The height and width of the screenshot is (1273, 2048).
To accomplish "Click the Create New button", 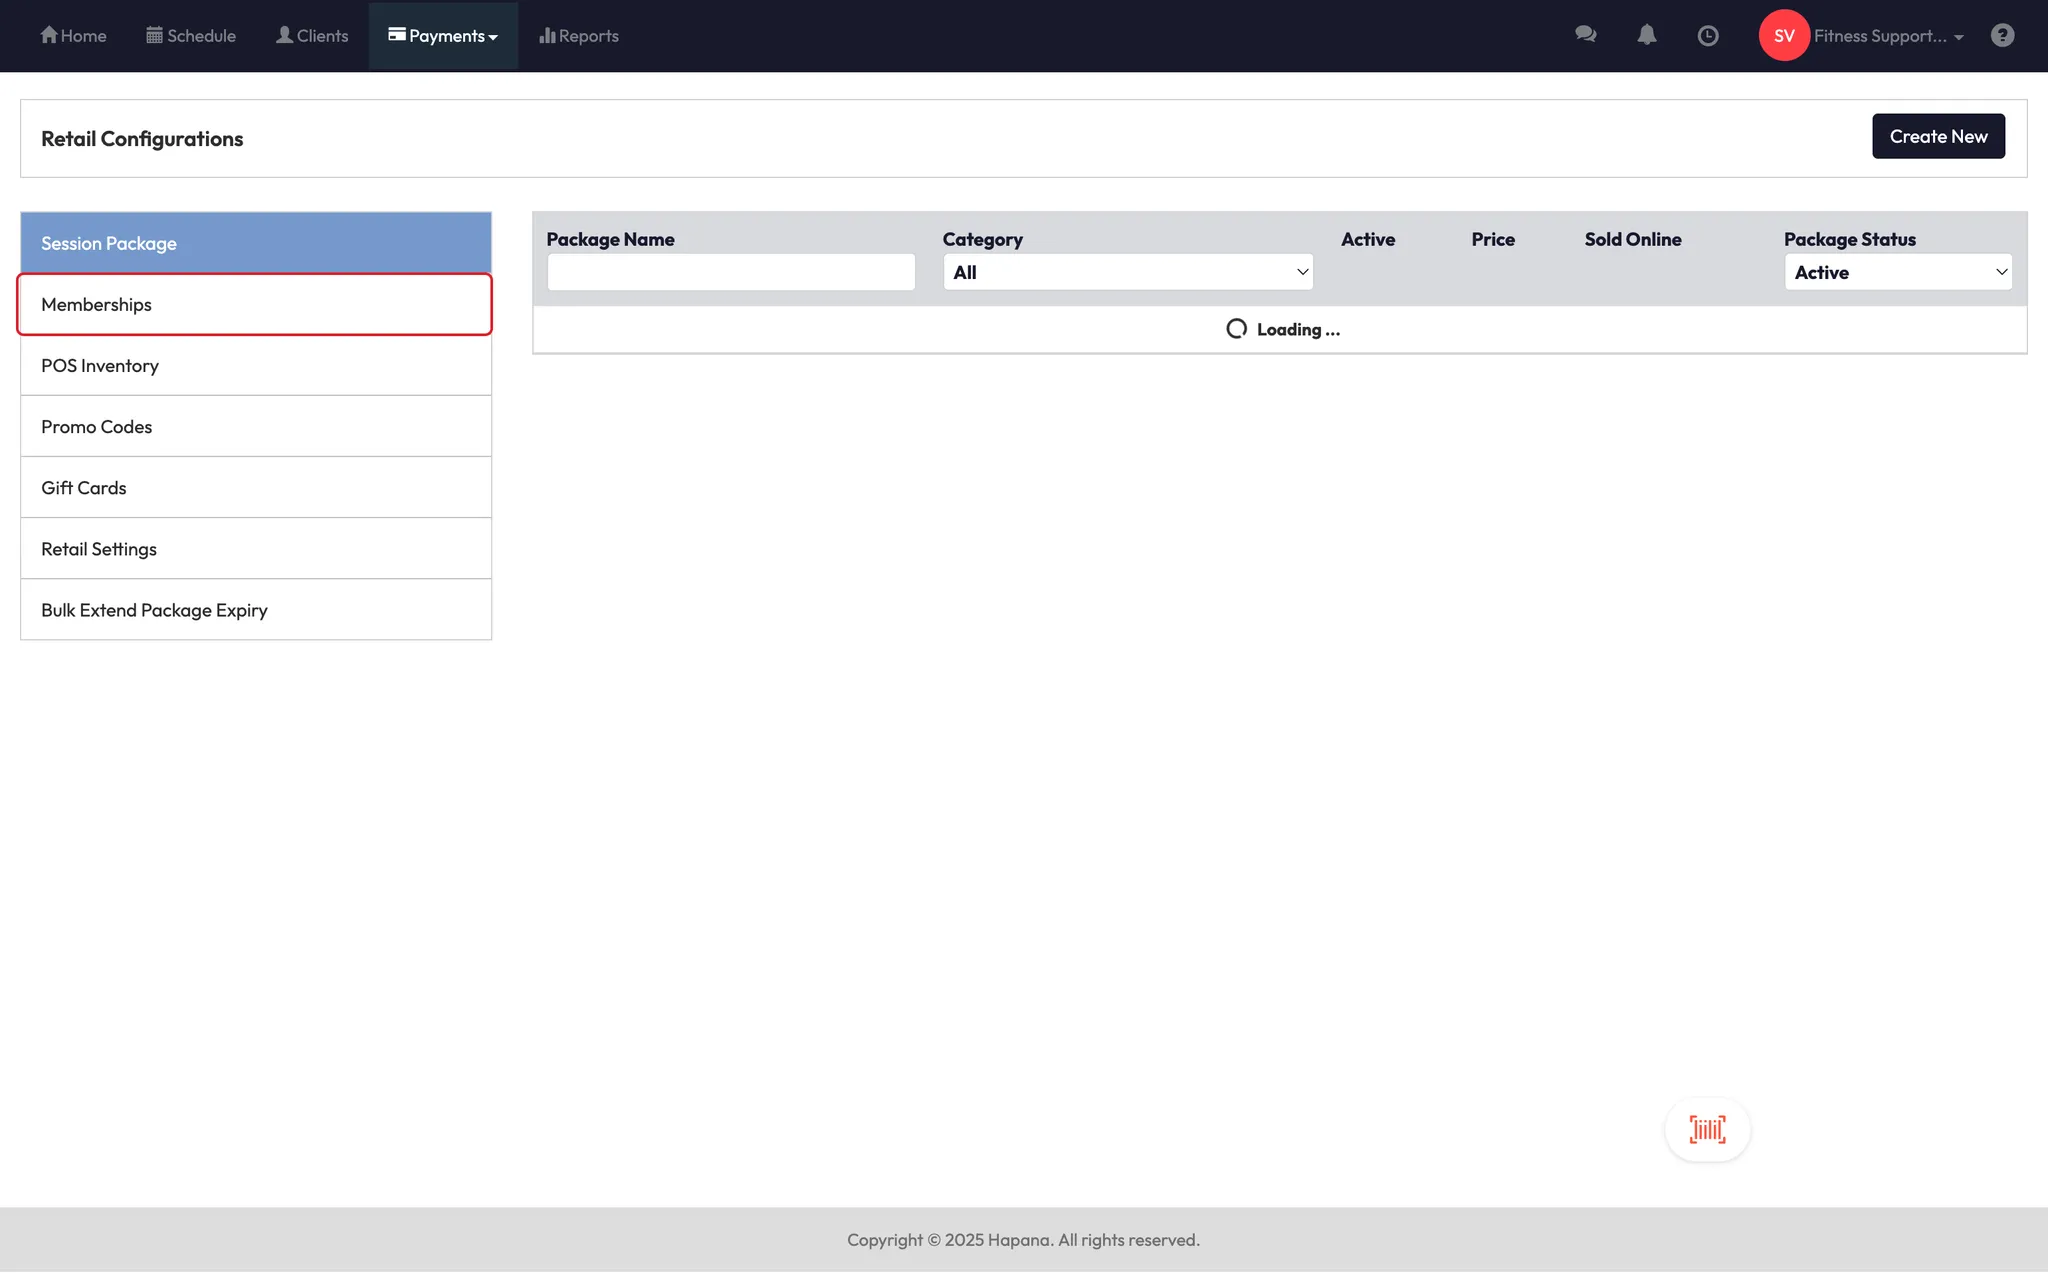I will pos(1937,136).
